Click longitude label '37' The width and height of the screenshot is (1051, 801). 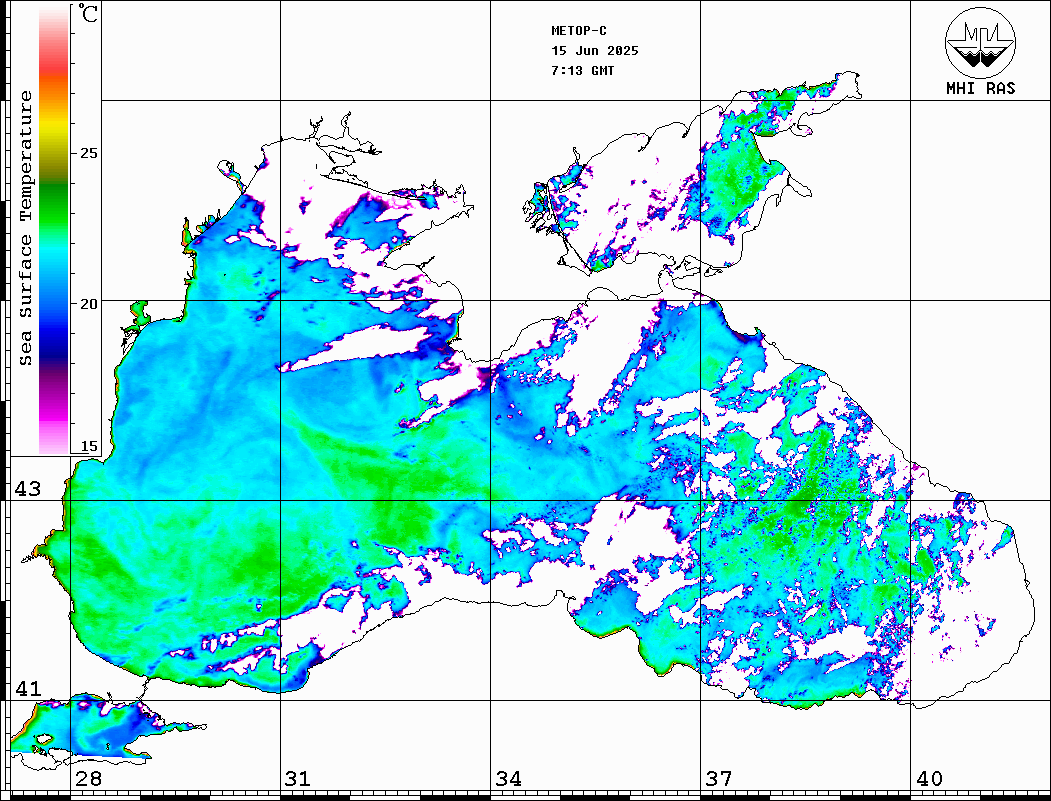pyautogui.click(x=719, y=779)
